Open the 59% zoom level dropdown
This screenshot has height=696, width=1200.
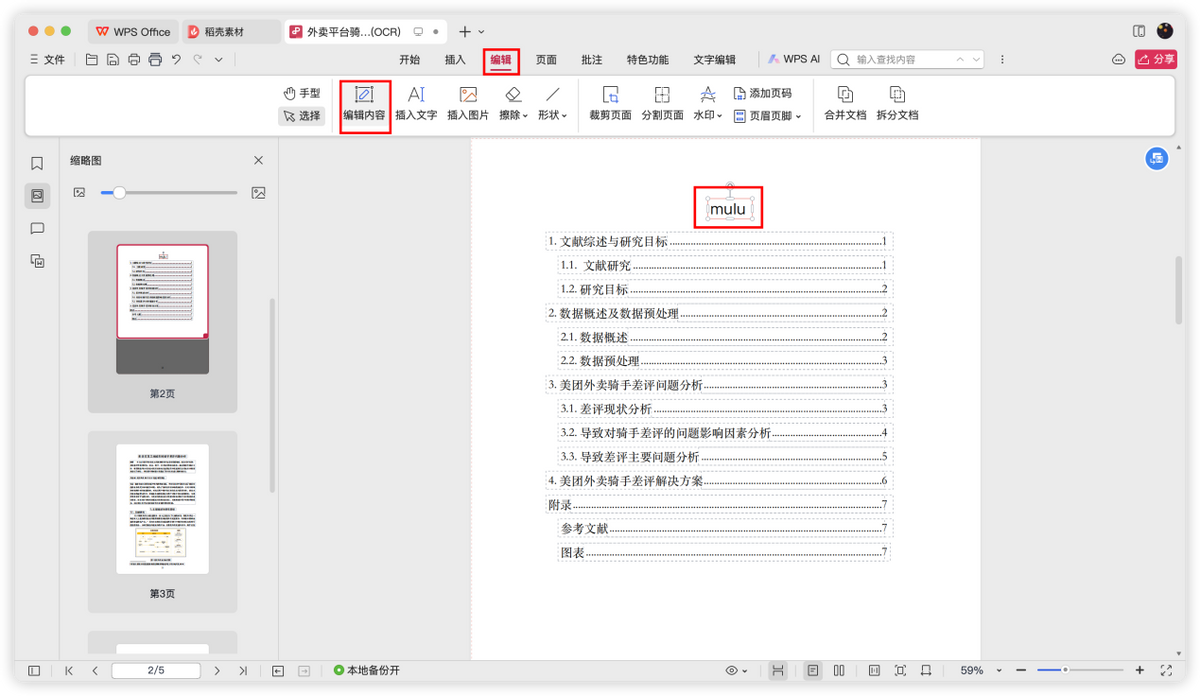coord(977,670)
